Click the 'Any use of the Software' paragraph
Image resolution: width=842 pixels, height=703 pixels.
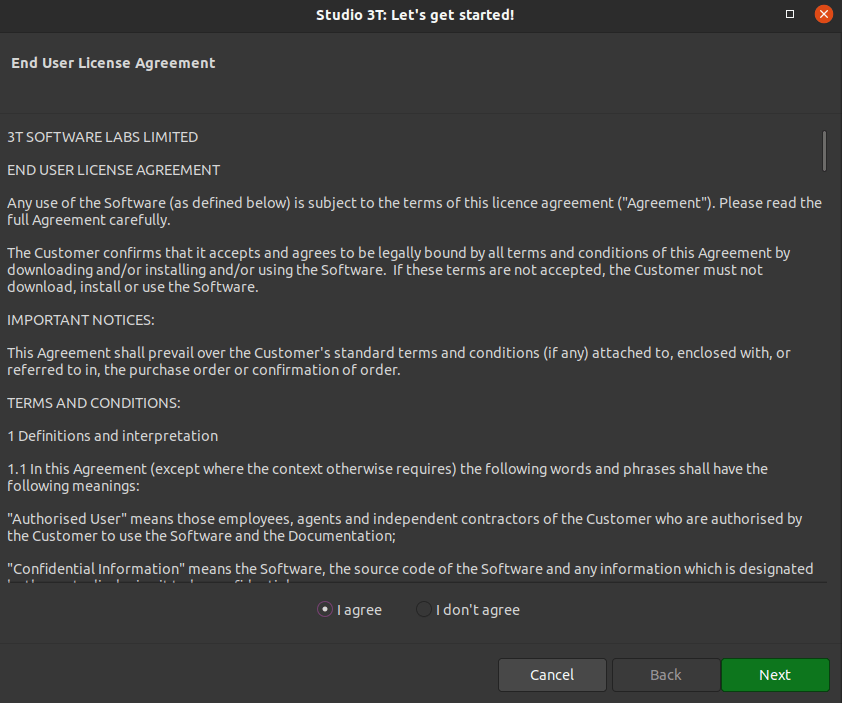pyautogui.click(x=414, y=212)
